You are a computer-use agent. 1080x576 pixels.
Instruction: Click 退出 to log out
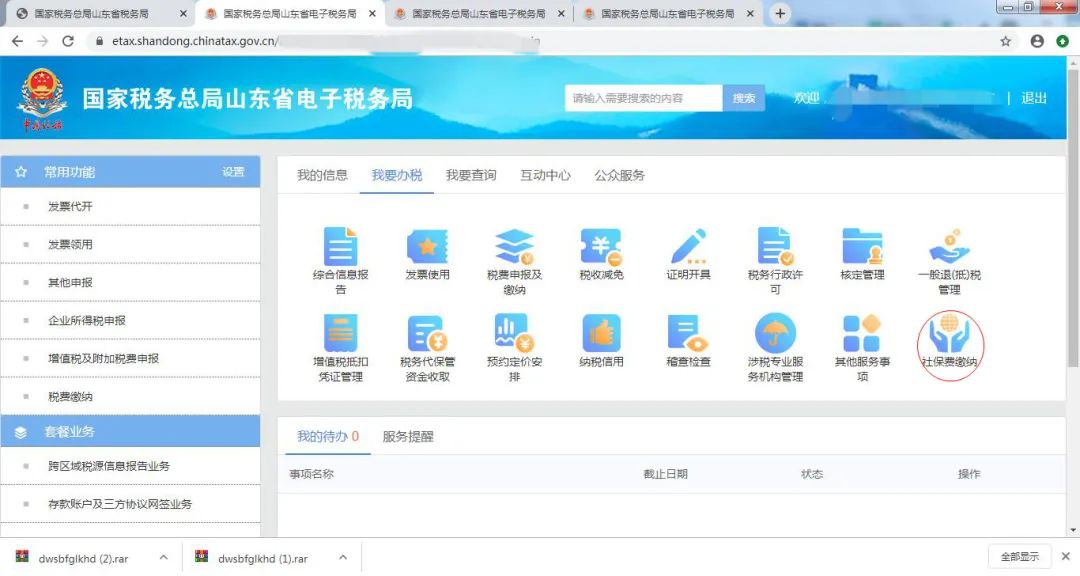1034,98
